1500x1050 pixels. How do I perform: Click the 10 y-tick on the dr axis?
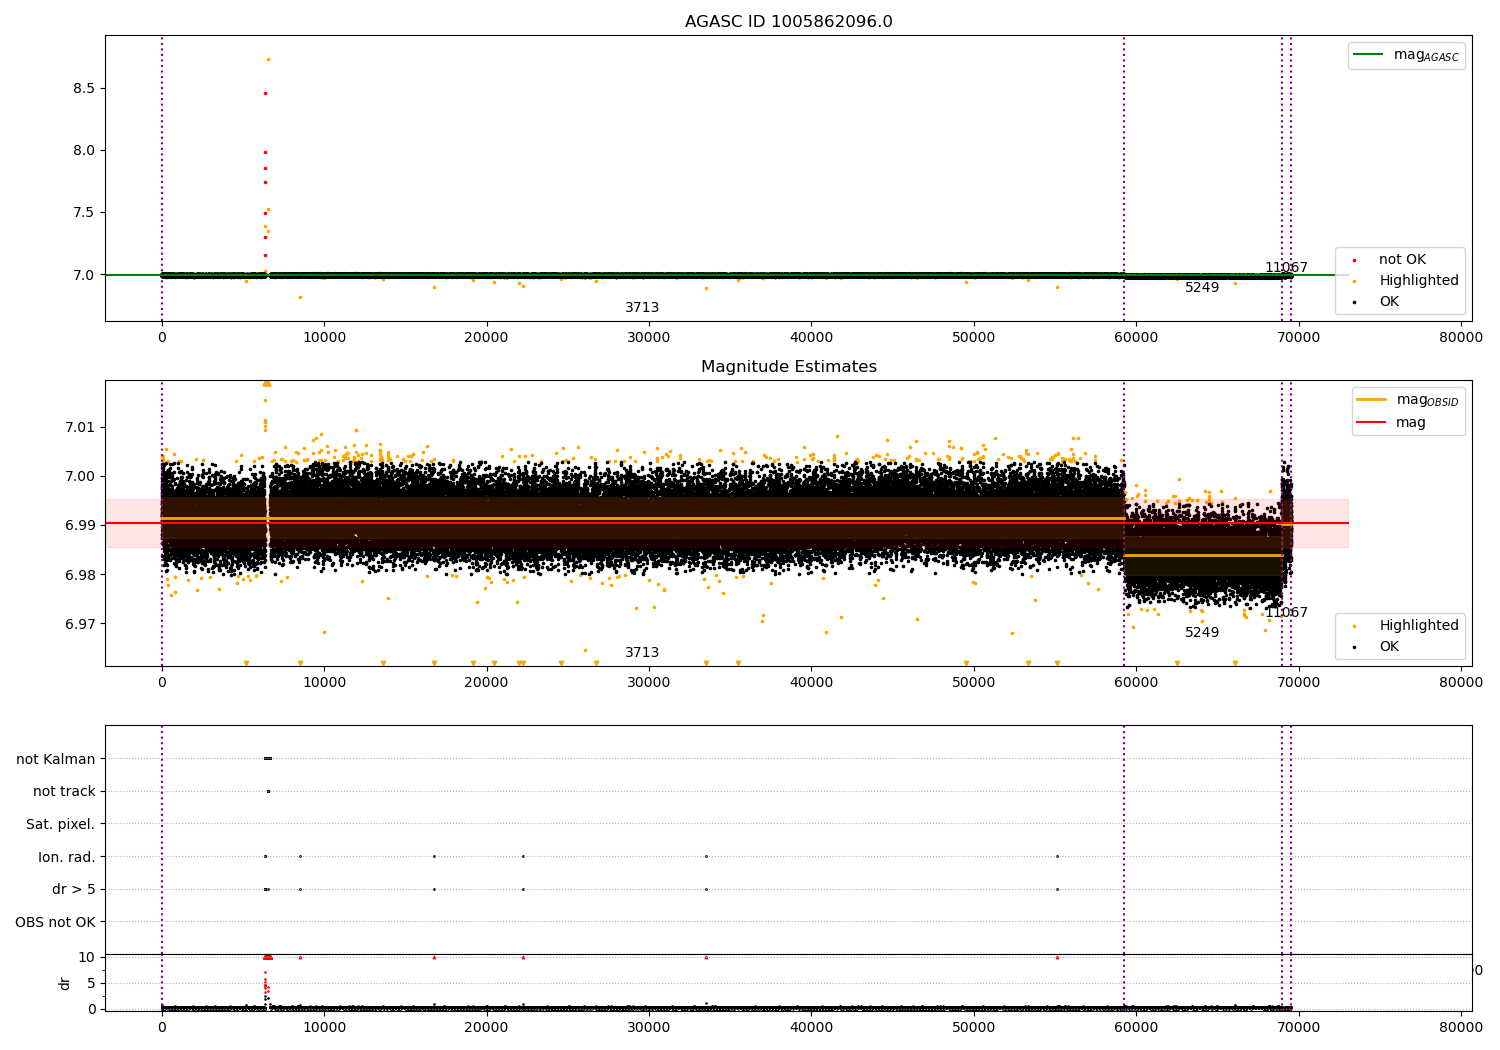pos(87,957)
